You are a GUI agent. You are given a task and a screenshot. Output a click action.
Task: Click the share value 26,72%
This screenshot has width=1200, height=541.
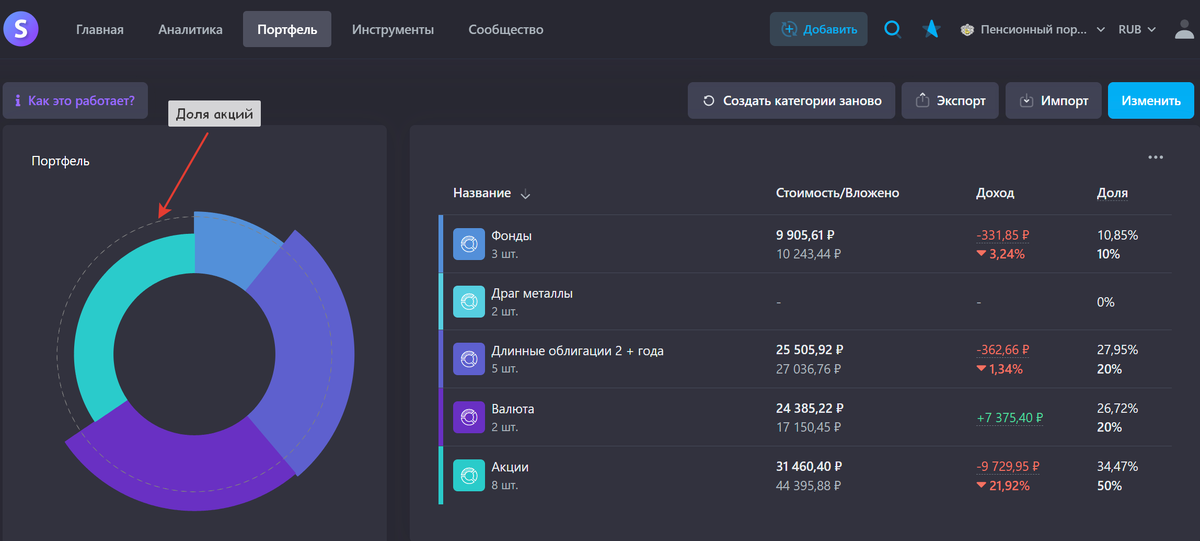coord(1118,409)
